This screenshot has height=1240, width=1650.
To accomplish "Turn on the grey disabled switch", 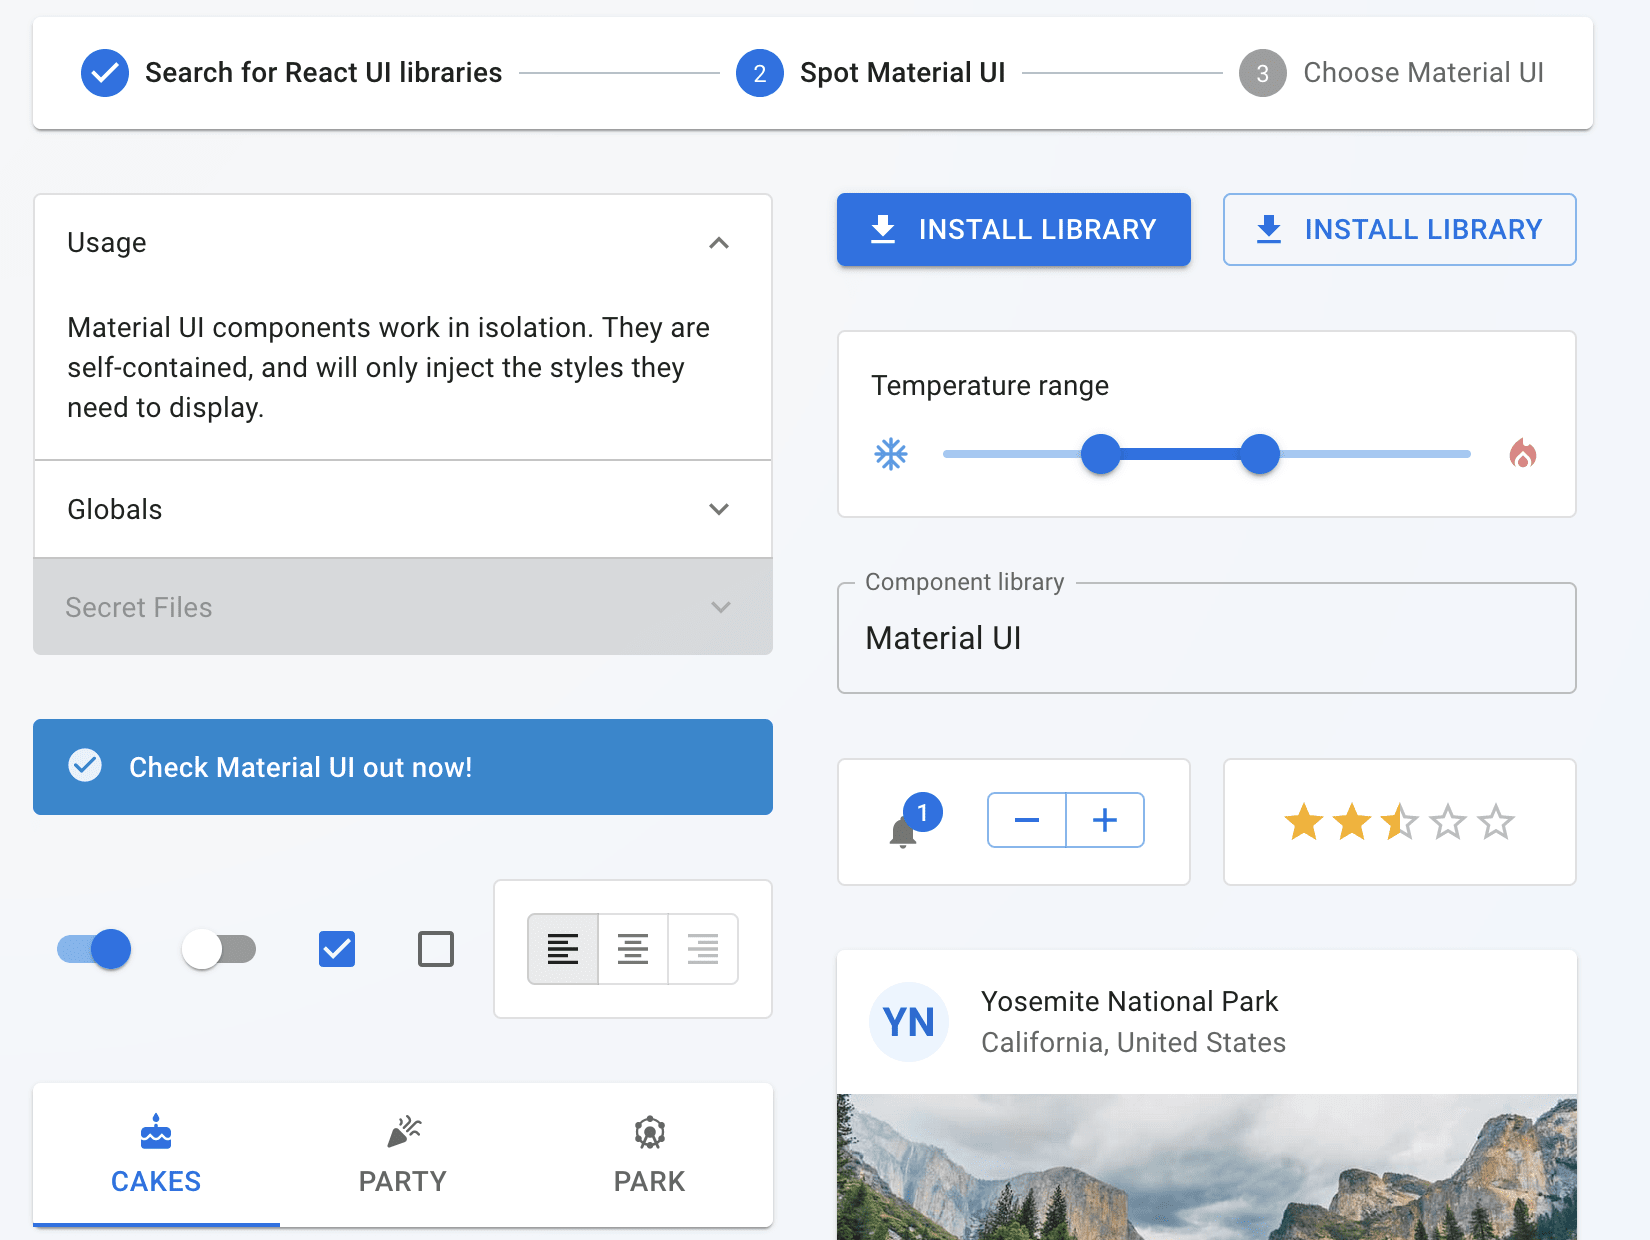I will point(219,949).
